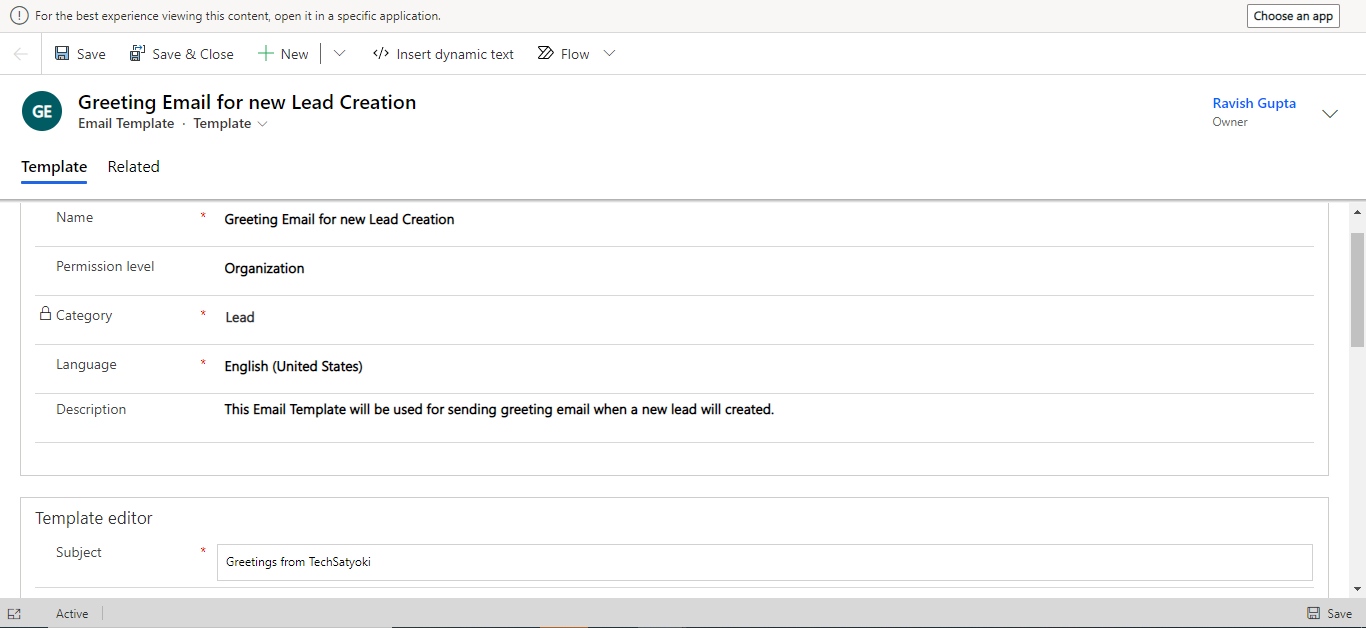Expand the chevron next to New
The width and height of the screenshot is (1366, 628).
tap(339, 53)
